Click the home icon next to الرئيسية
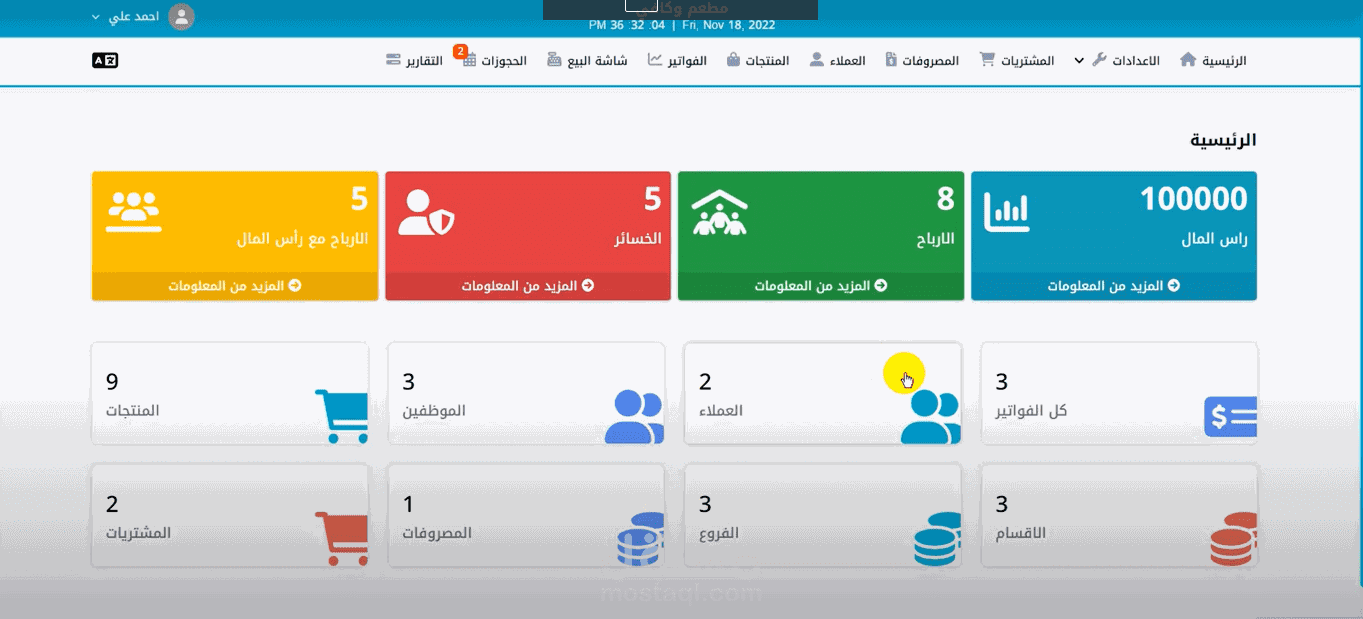The height and width of the screenshot is (619, 1363). [1188, 60]
